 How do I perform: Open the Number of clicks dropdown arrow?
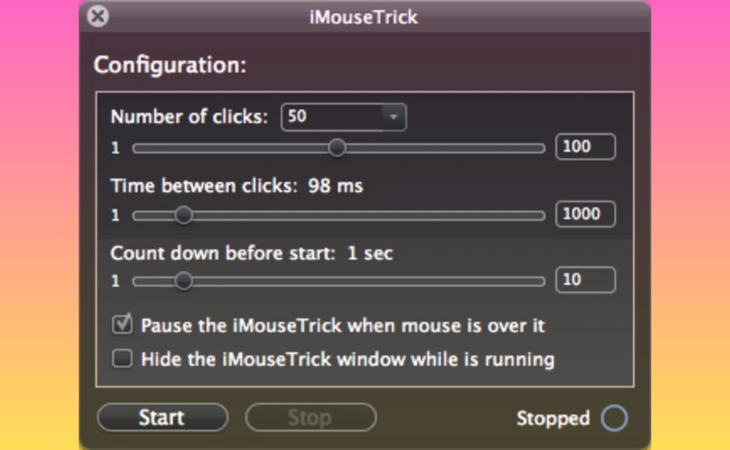tap(393, 117)
